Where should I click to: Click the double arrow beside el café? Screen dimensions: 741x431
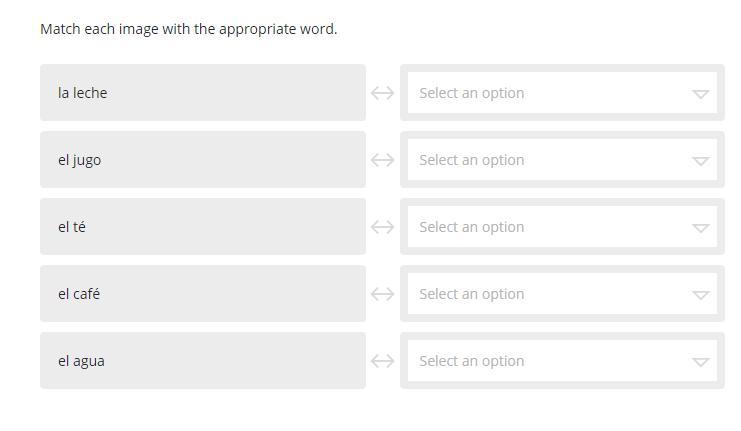coord(382,294)
